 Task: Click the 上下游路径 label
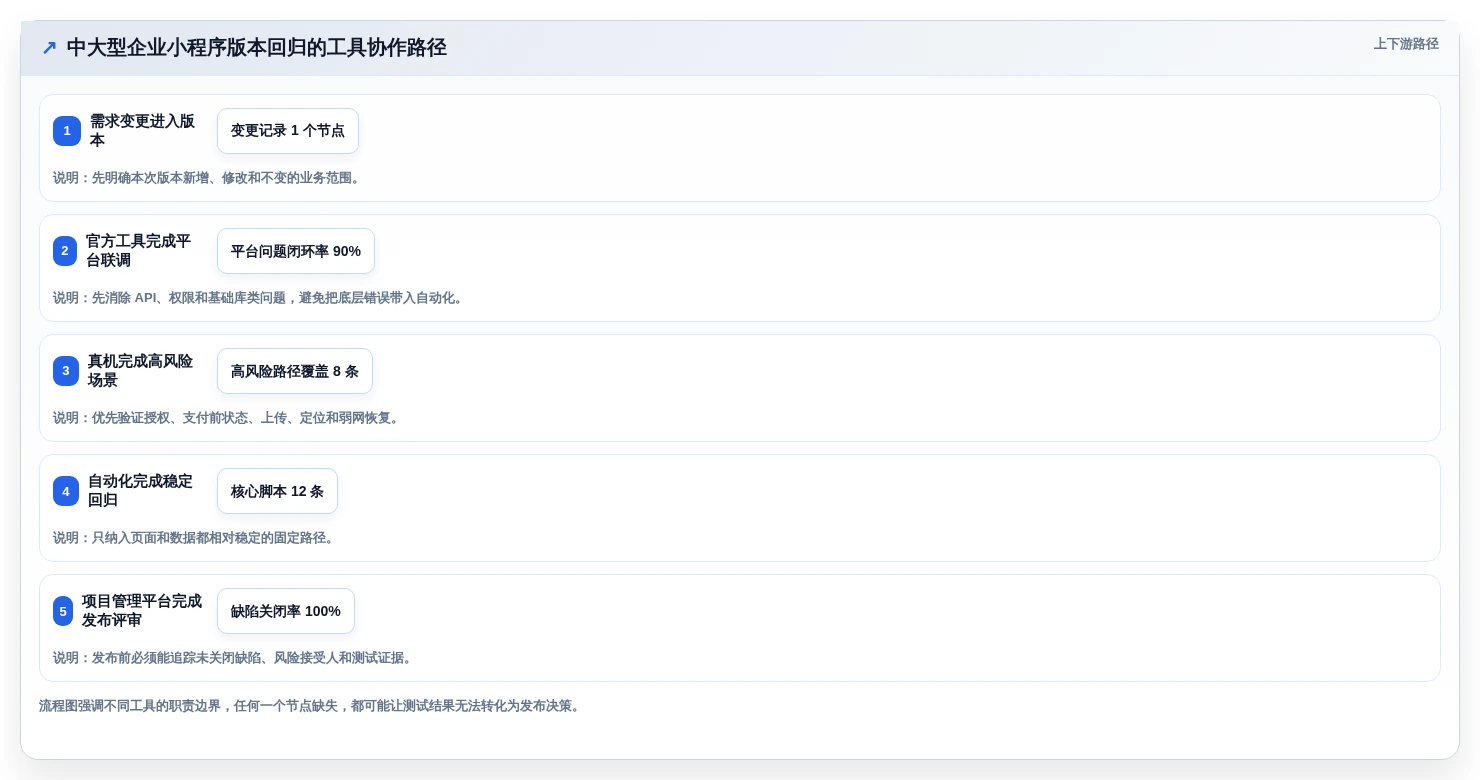1406,44
